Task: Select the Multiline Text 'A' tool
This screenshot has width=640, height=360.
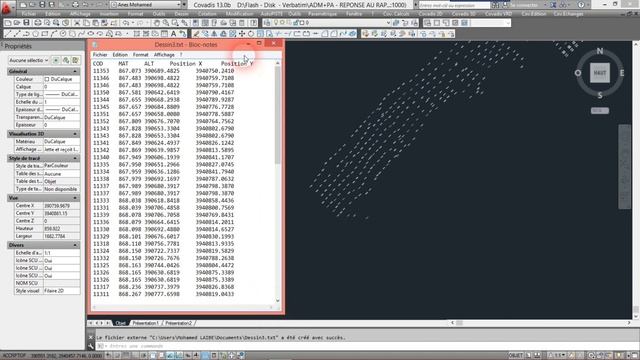Action: (173, 34)
